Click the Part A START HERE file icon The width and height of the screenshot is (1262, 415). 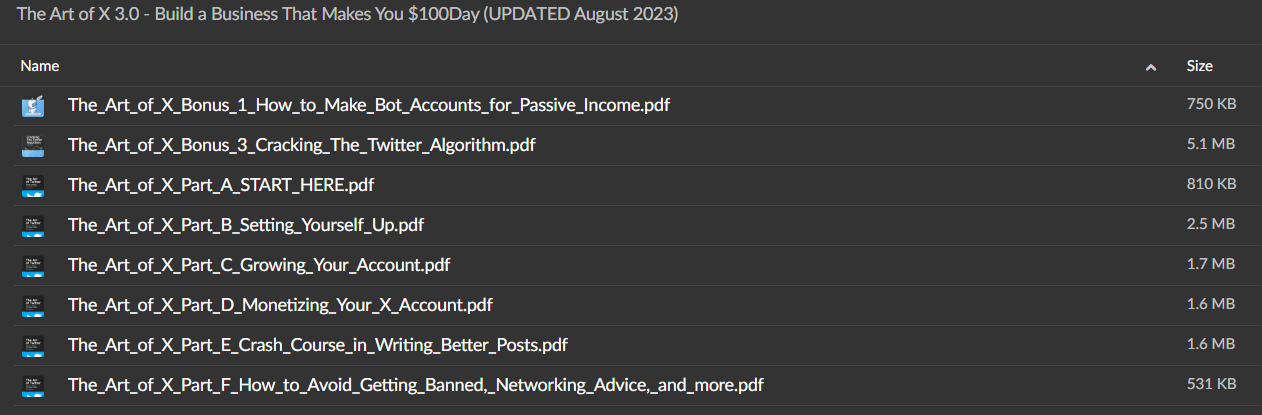[x=33, y=185]
